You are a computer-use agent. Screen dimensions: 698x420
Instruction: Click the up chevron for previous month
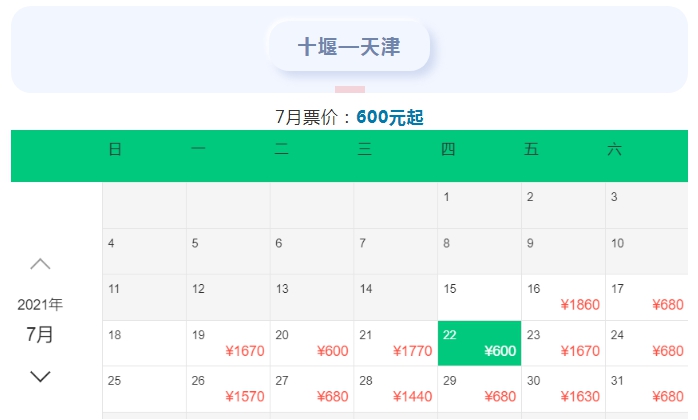point(40,264)
